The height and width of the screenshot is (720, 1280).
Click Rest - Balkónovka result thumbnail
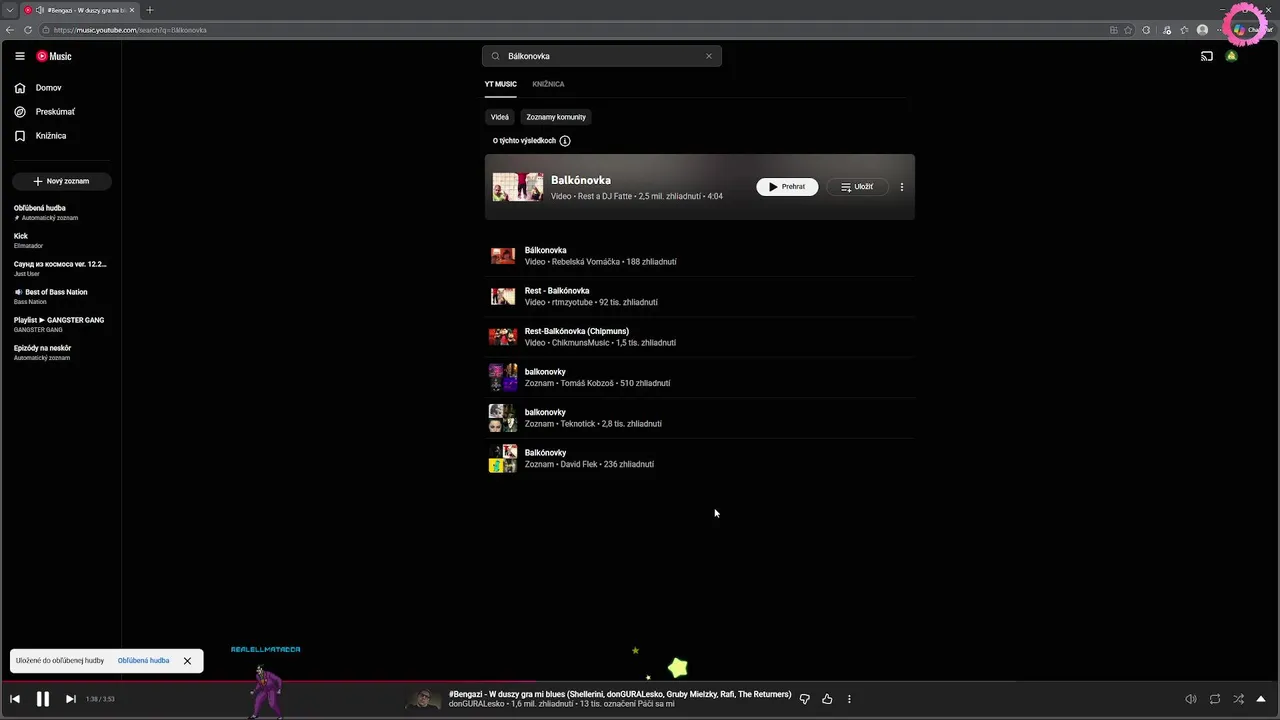coord(503,297)
